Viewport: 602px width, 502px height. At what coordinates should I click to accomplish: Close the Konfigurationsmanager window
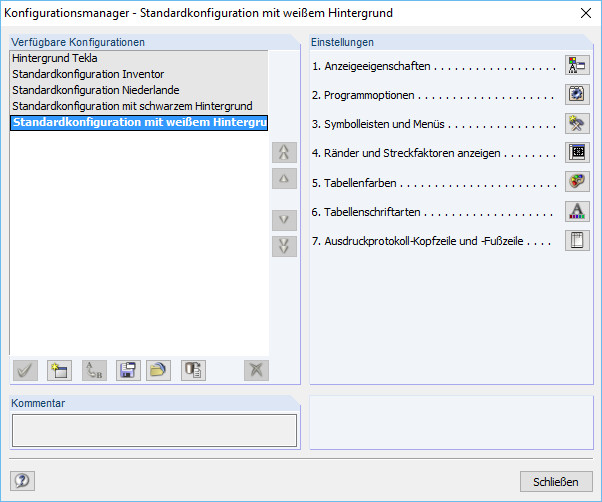(x=586, y=13)
